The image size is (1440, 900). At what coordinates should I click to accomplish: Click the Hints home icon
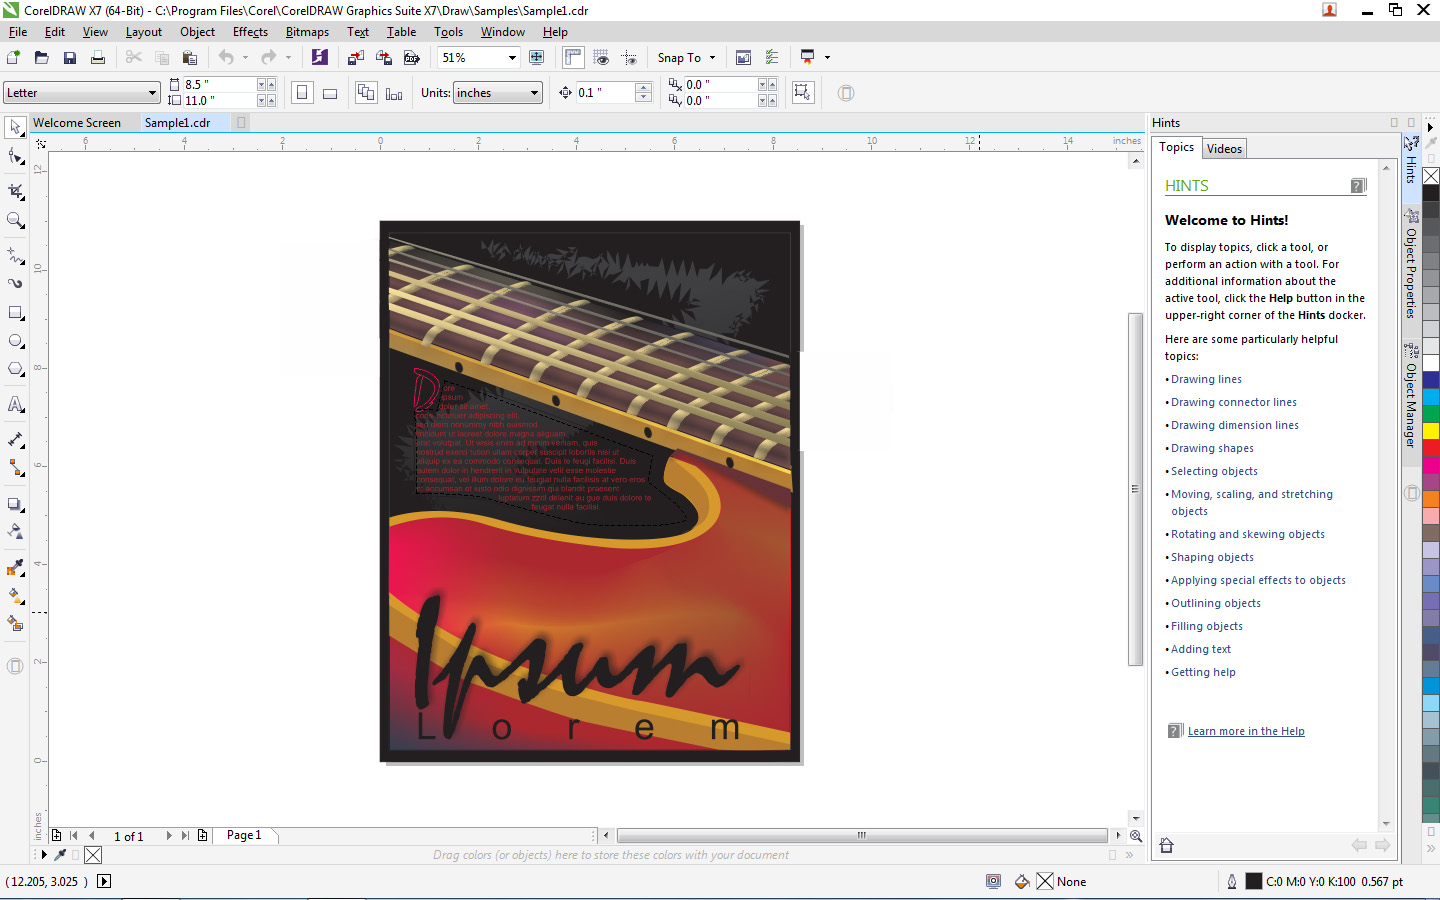1166,846
